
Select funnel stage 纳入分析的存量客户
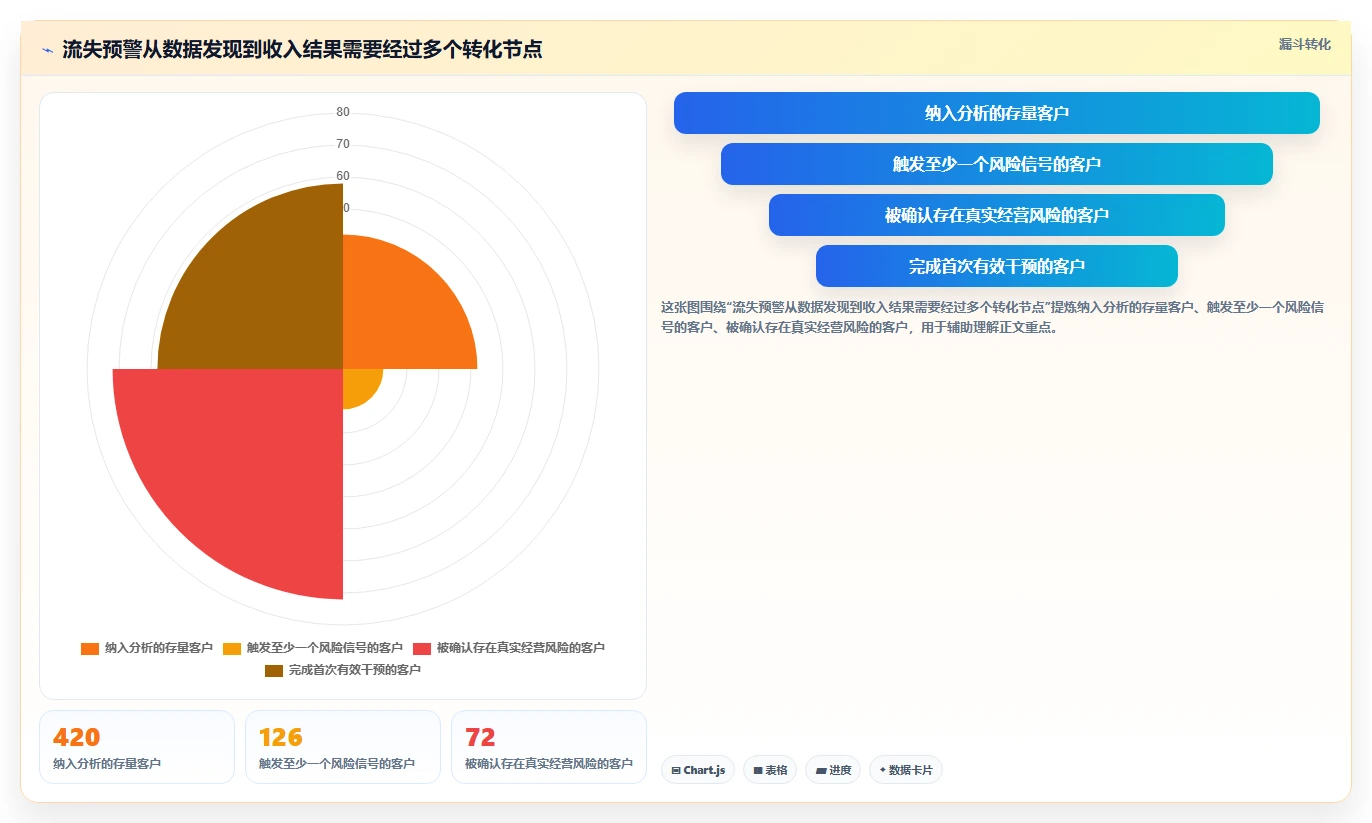pyautogui.click(x=996, y=113)
